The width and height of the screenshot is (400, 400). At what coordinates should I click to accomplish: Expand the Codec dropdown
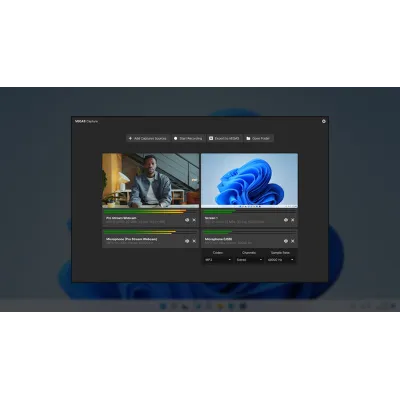218,260
